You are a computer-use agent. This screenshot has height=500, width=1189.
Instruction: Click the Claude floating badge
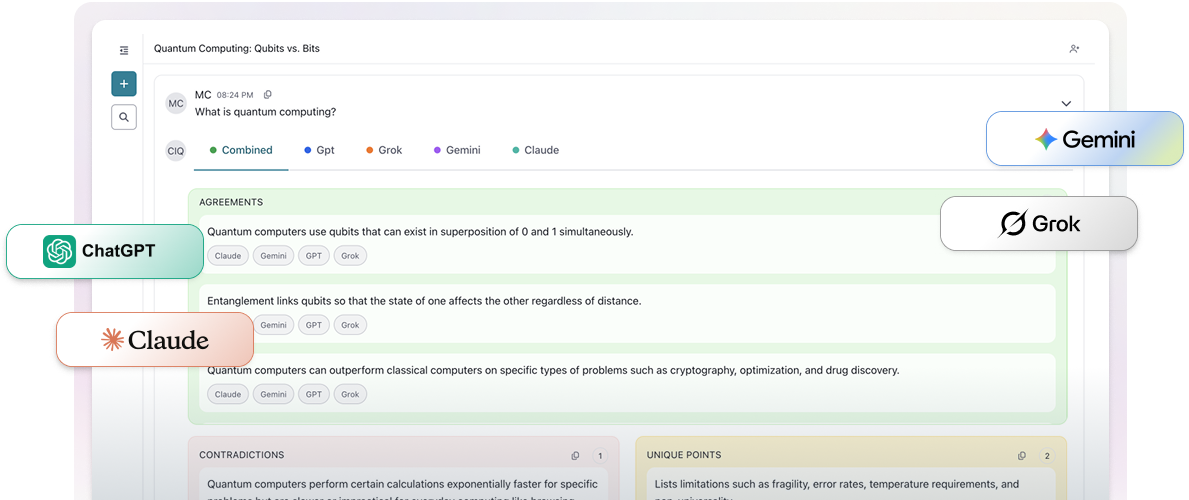[155, 340]
